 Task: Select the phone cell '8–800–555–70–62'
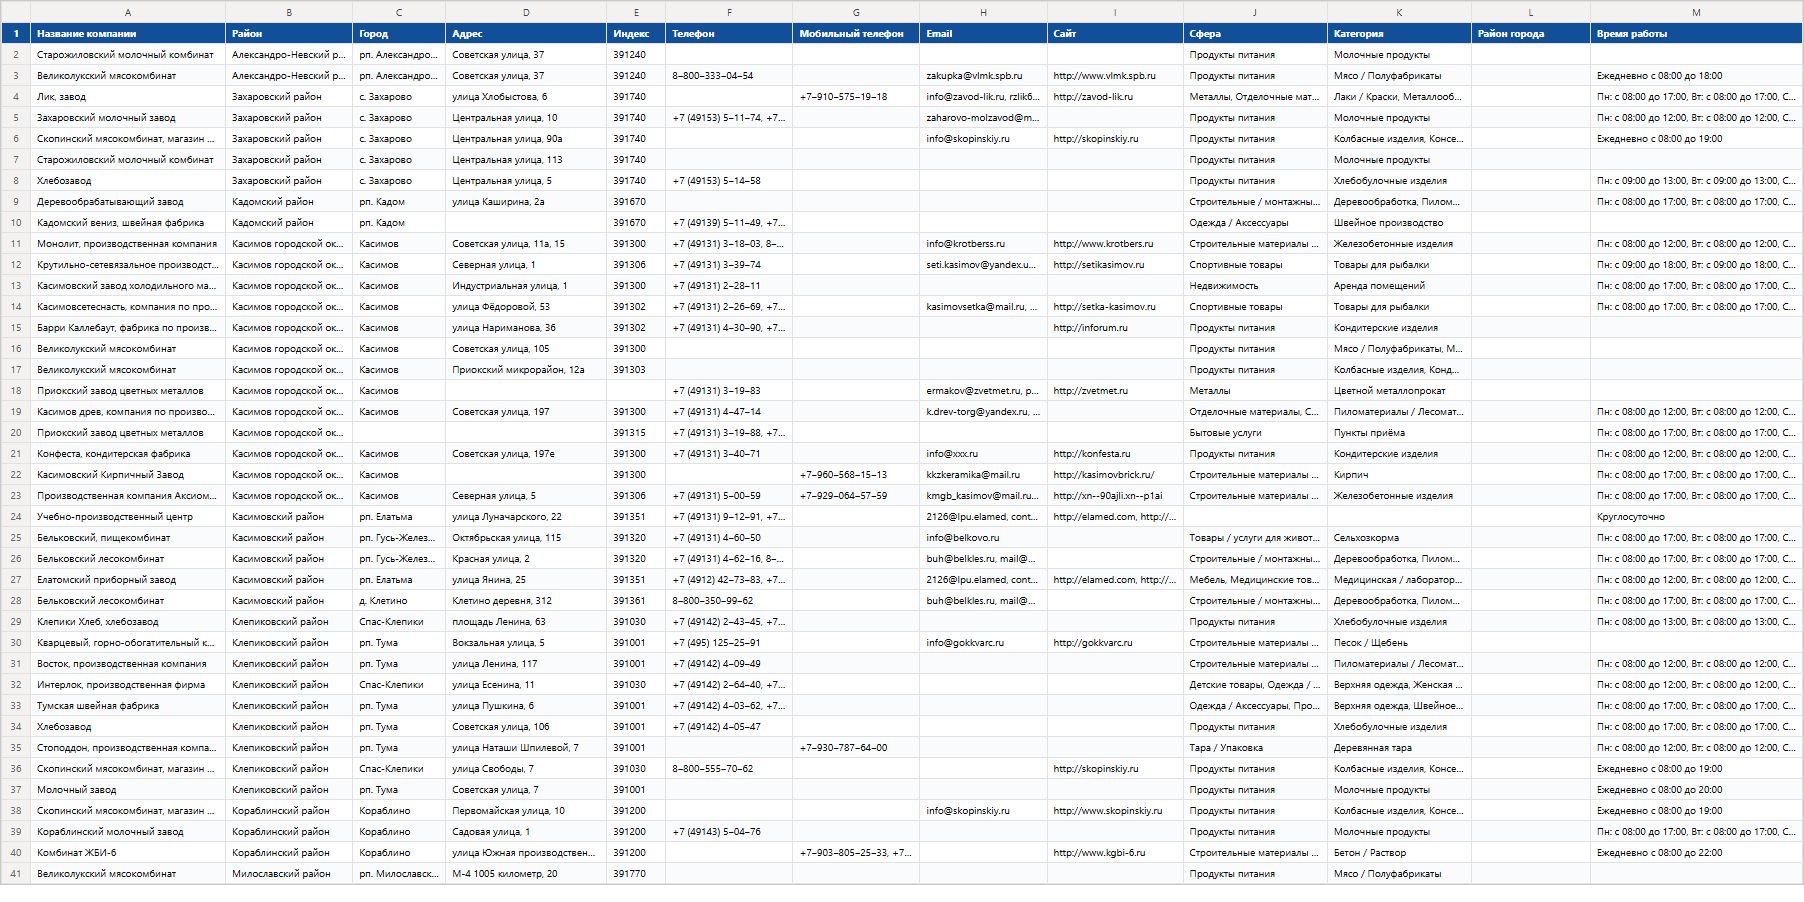[x=729, y=769]
